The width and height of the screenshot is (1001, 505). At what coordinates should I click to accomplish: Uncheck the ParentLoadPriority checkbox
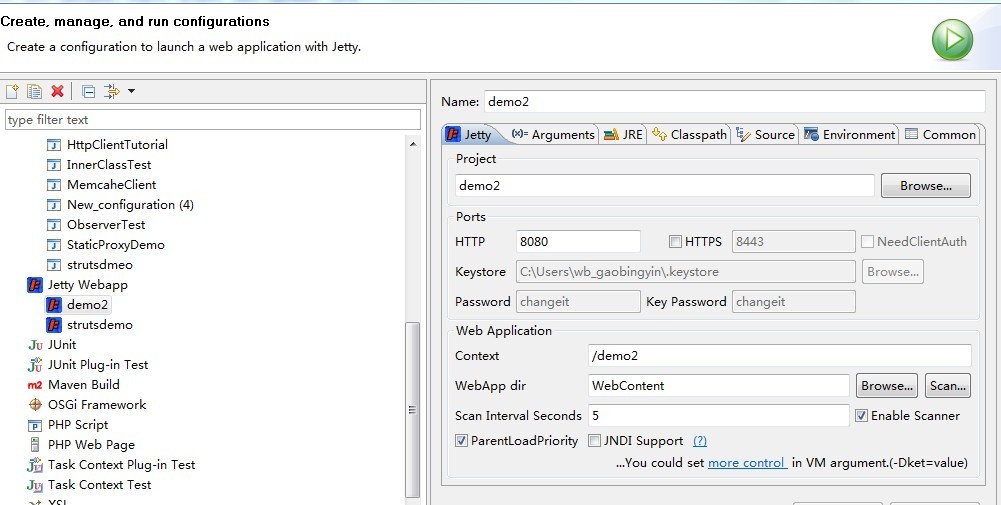[x=462, y=441]
